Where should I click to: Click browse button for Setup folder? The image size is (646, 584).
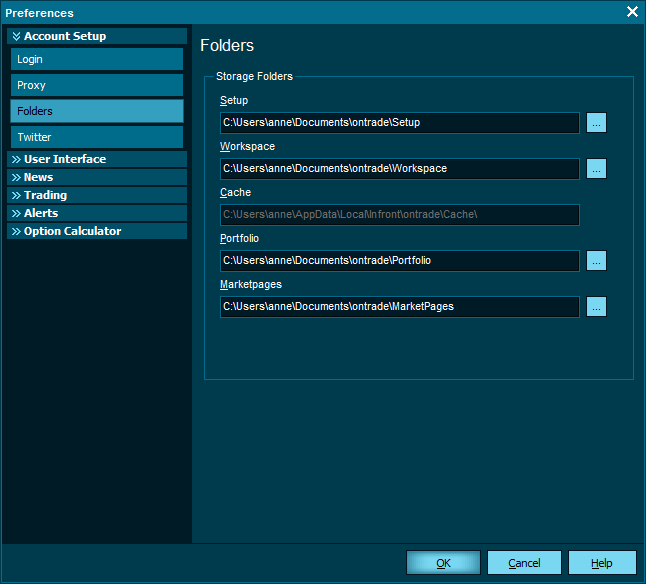point(596,123)
